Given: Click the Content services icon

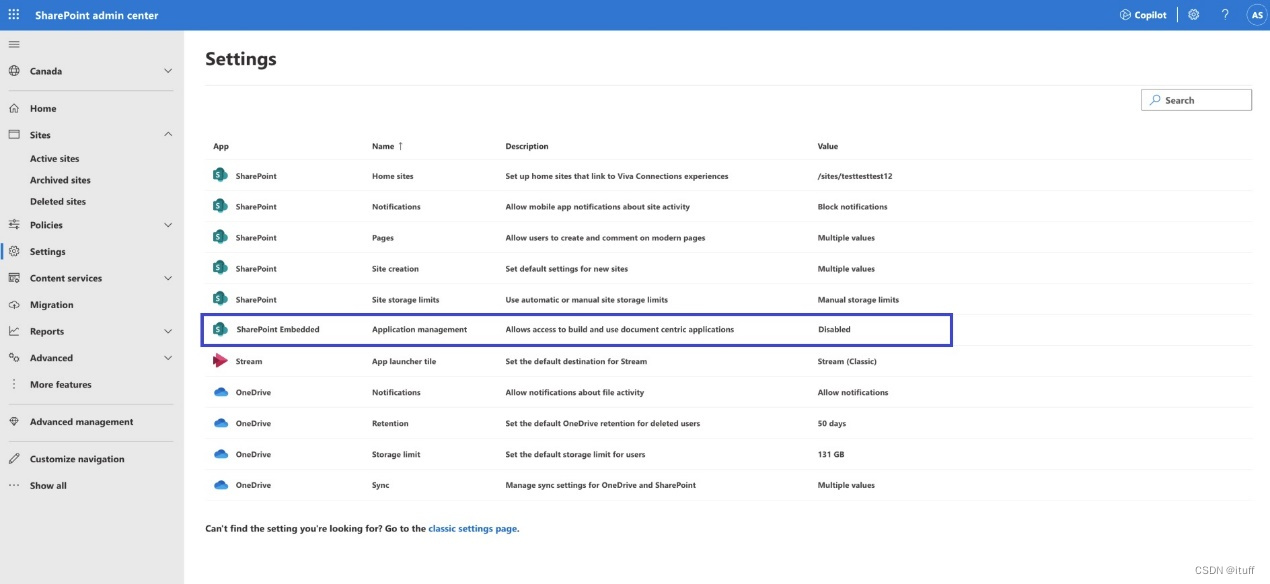Looking at the screenshot, I should click(14, 278).
